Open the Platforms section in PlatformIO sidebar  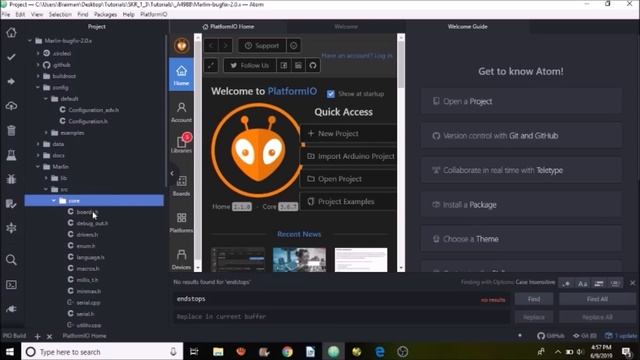181,222
